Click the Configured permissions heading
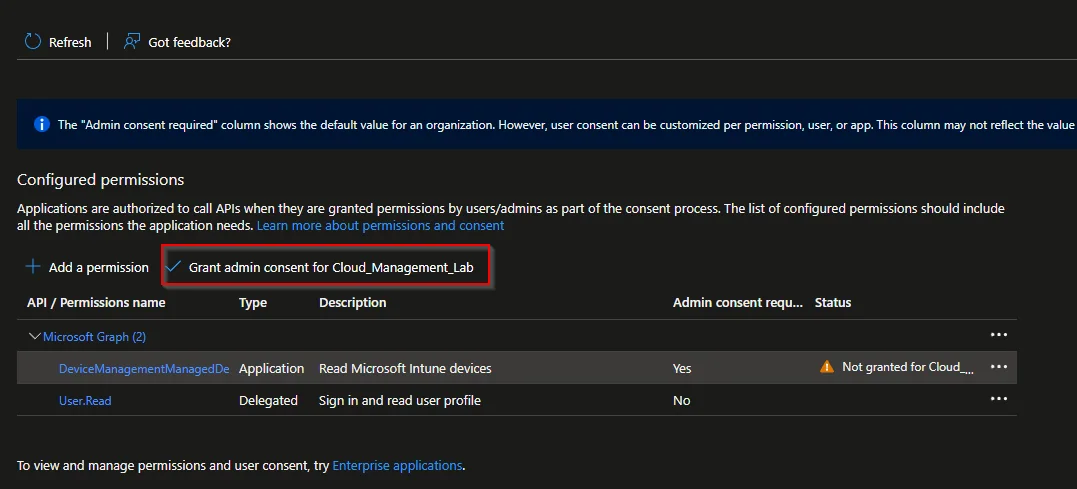 [100, 180]
